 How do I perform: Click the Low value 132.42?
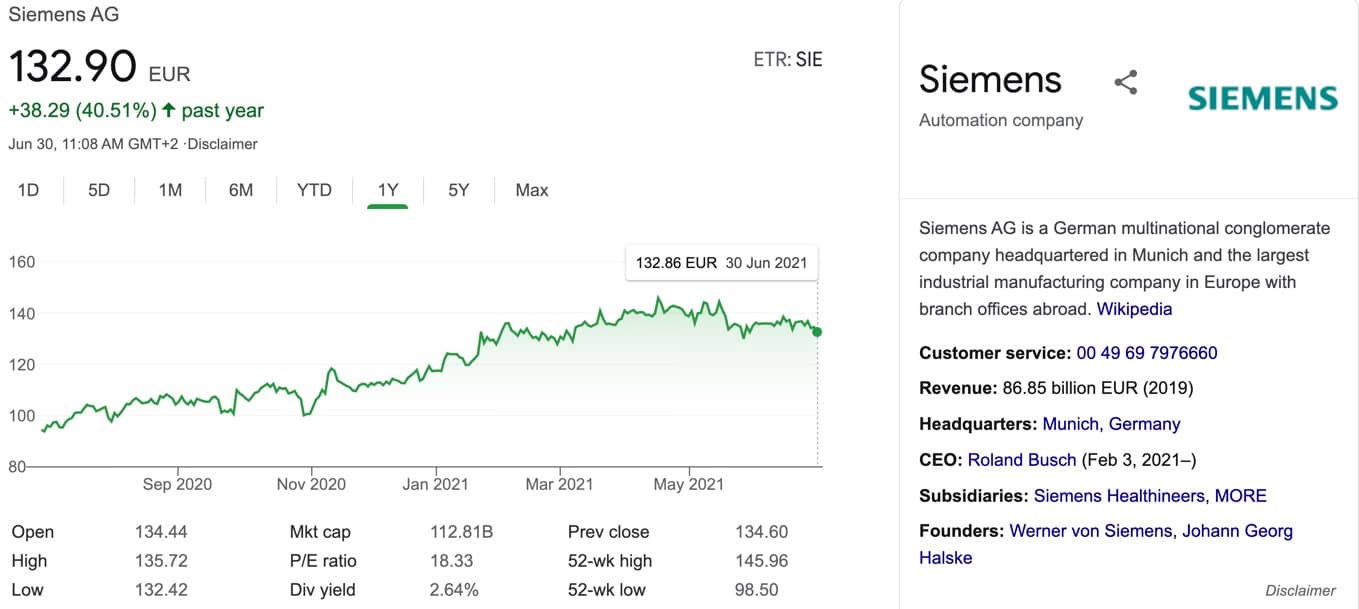tap(161, 590)
